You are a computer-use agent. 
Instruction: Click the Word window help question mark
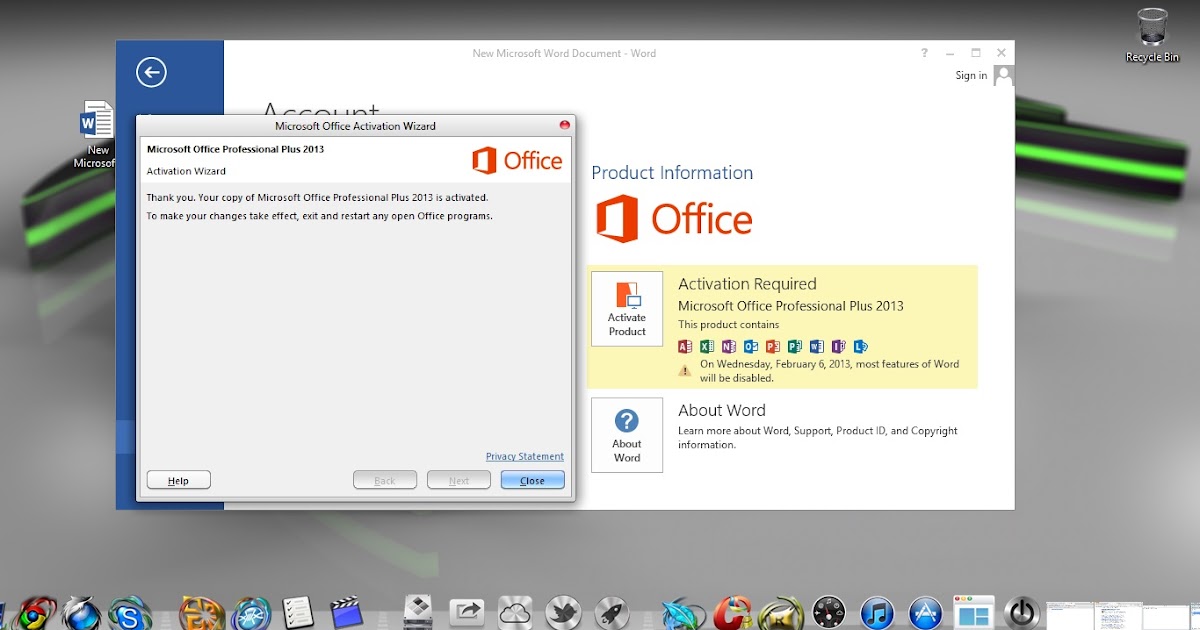pos(924,53)
